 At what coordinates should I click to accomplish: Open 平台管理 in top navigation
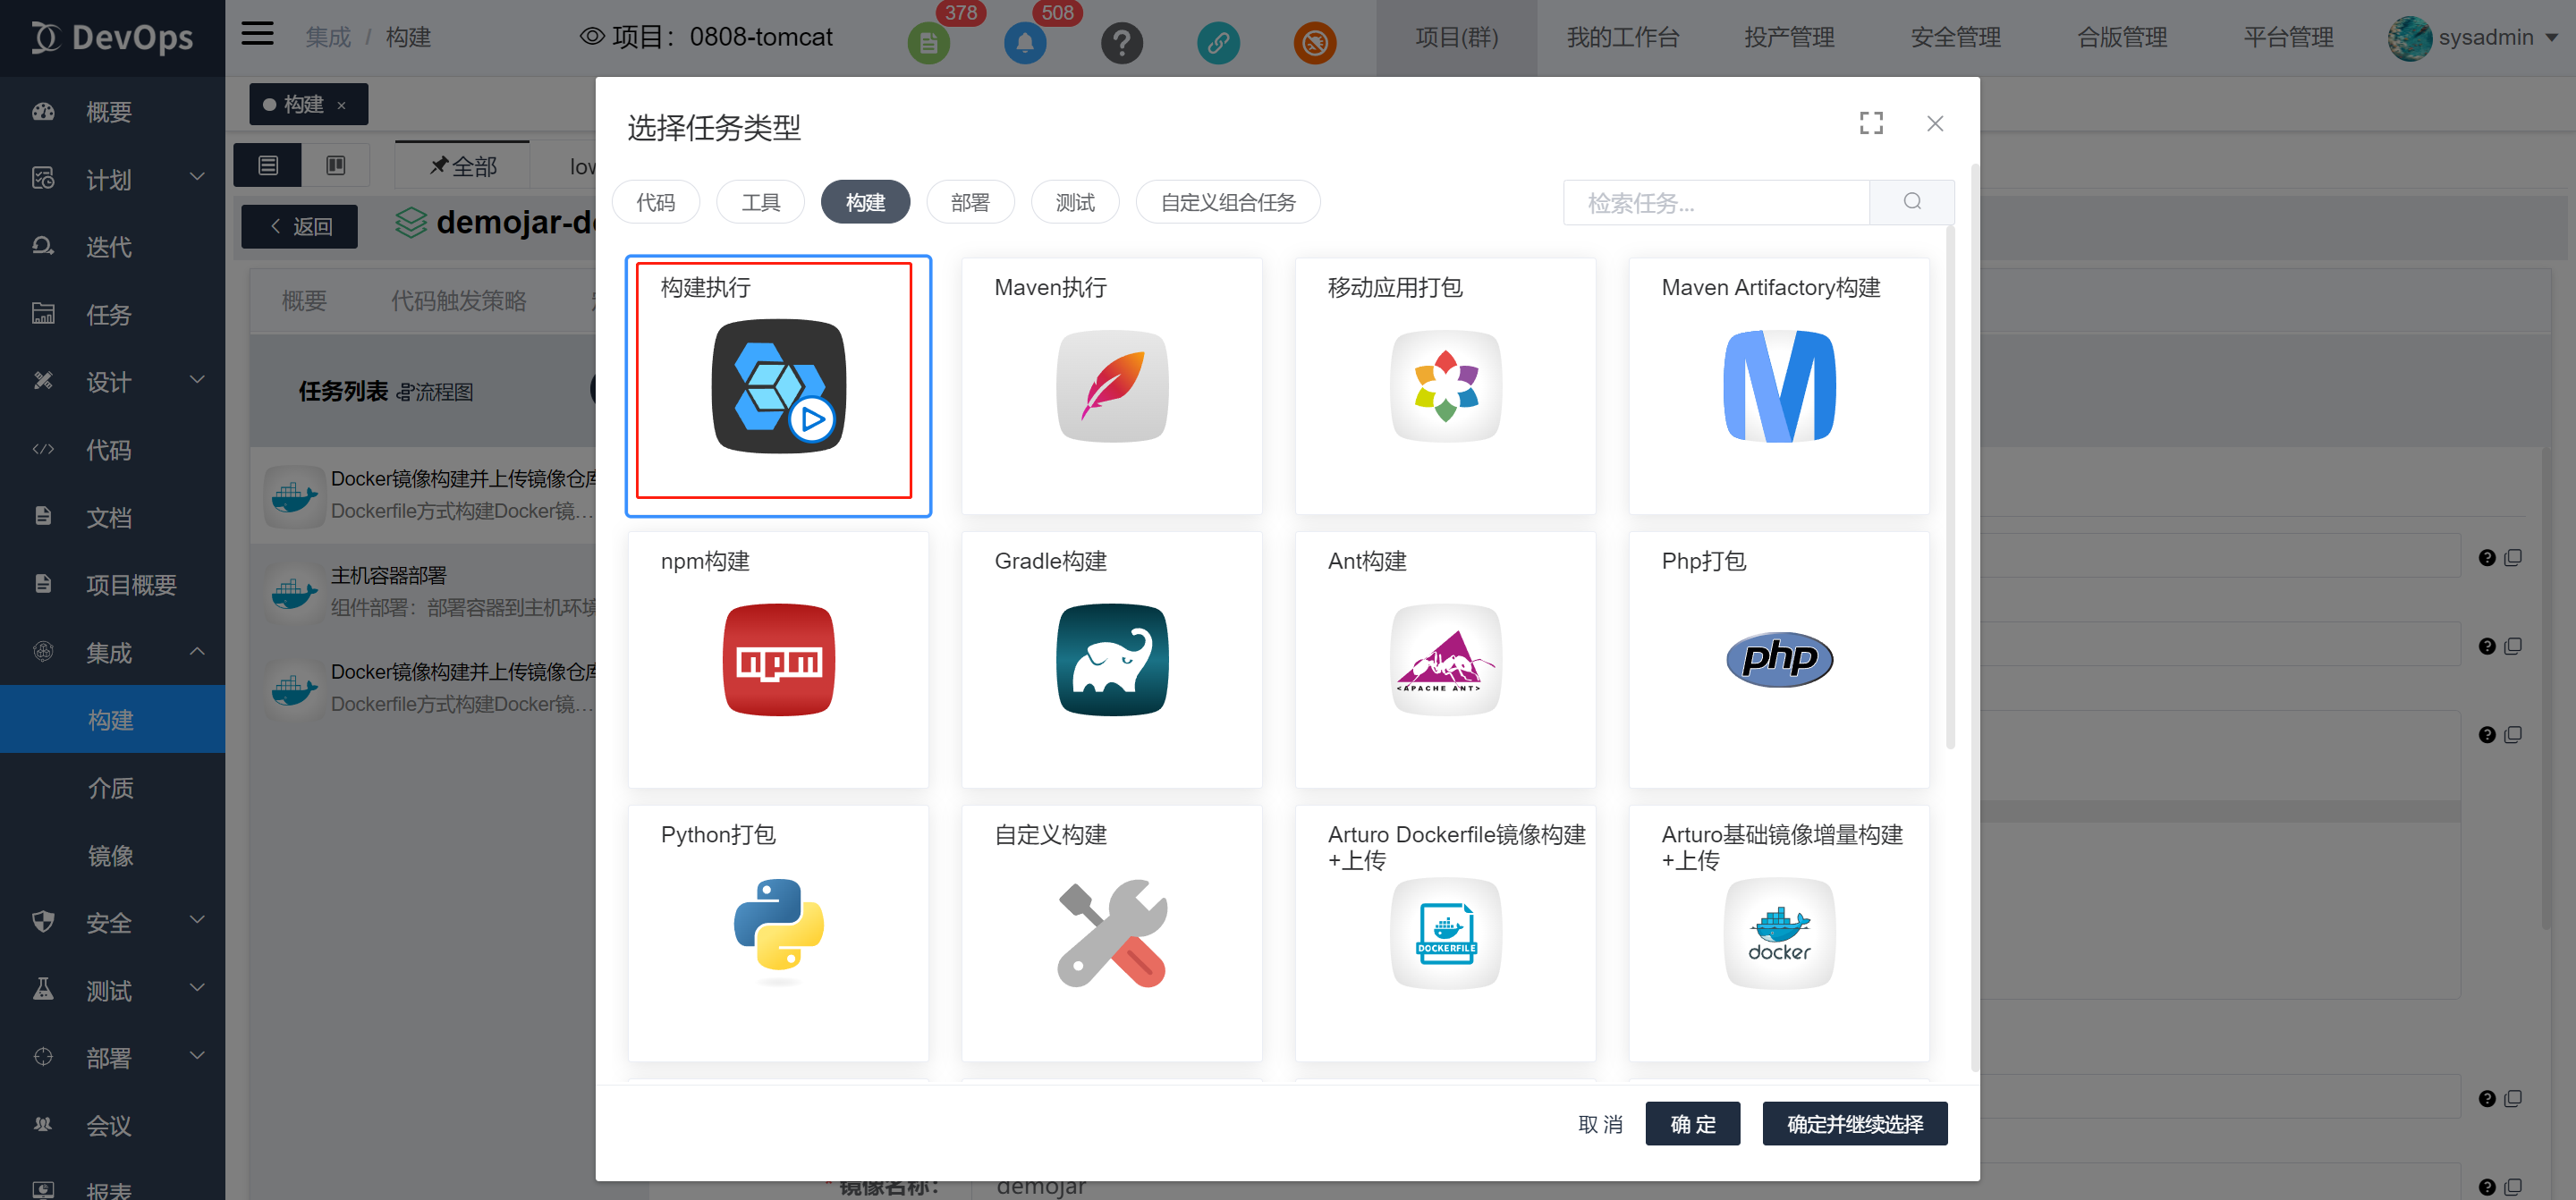tap(2288, 38)
